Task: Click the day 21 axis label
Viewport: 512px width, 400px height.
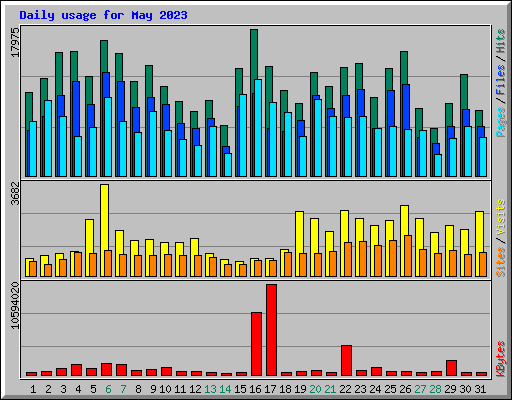Action: [x=330, y=389]
